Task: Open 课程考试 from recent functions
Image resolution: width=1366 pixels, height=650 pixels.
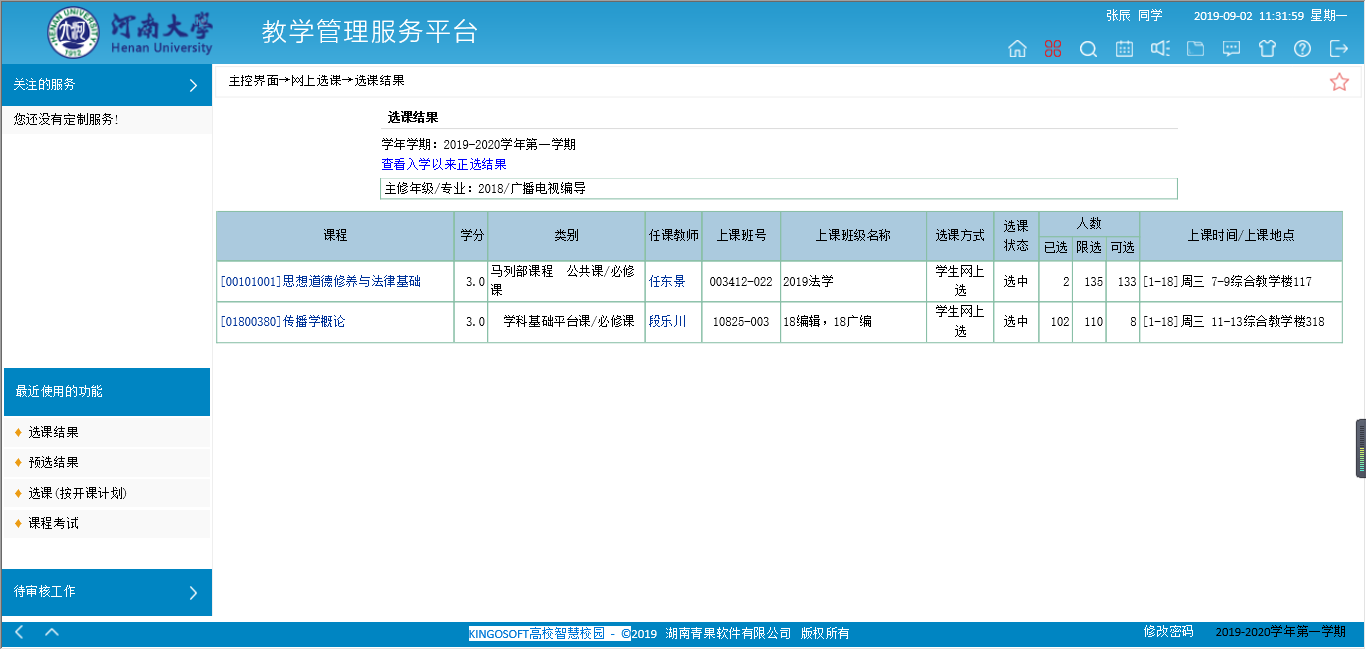Action: (53, 523)
